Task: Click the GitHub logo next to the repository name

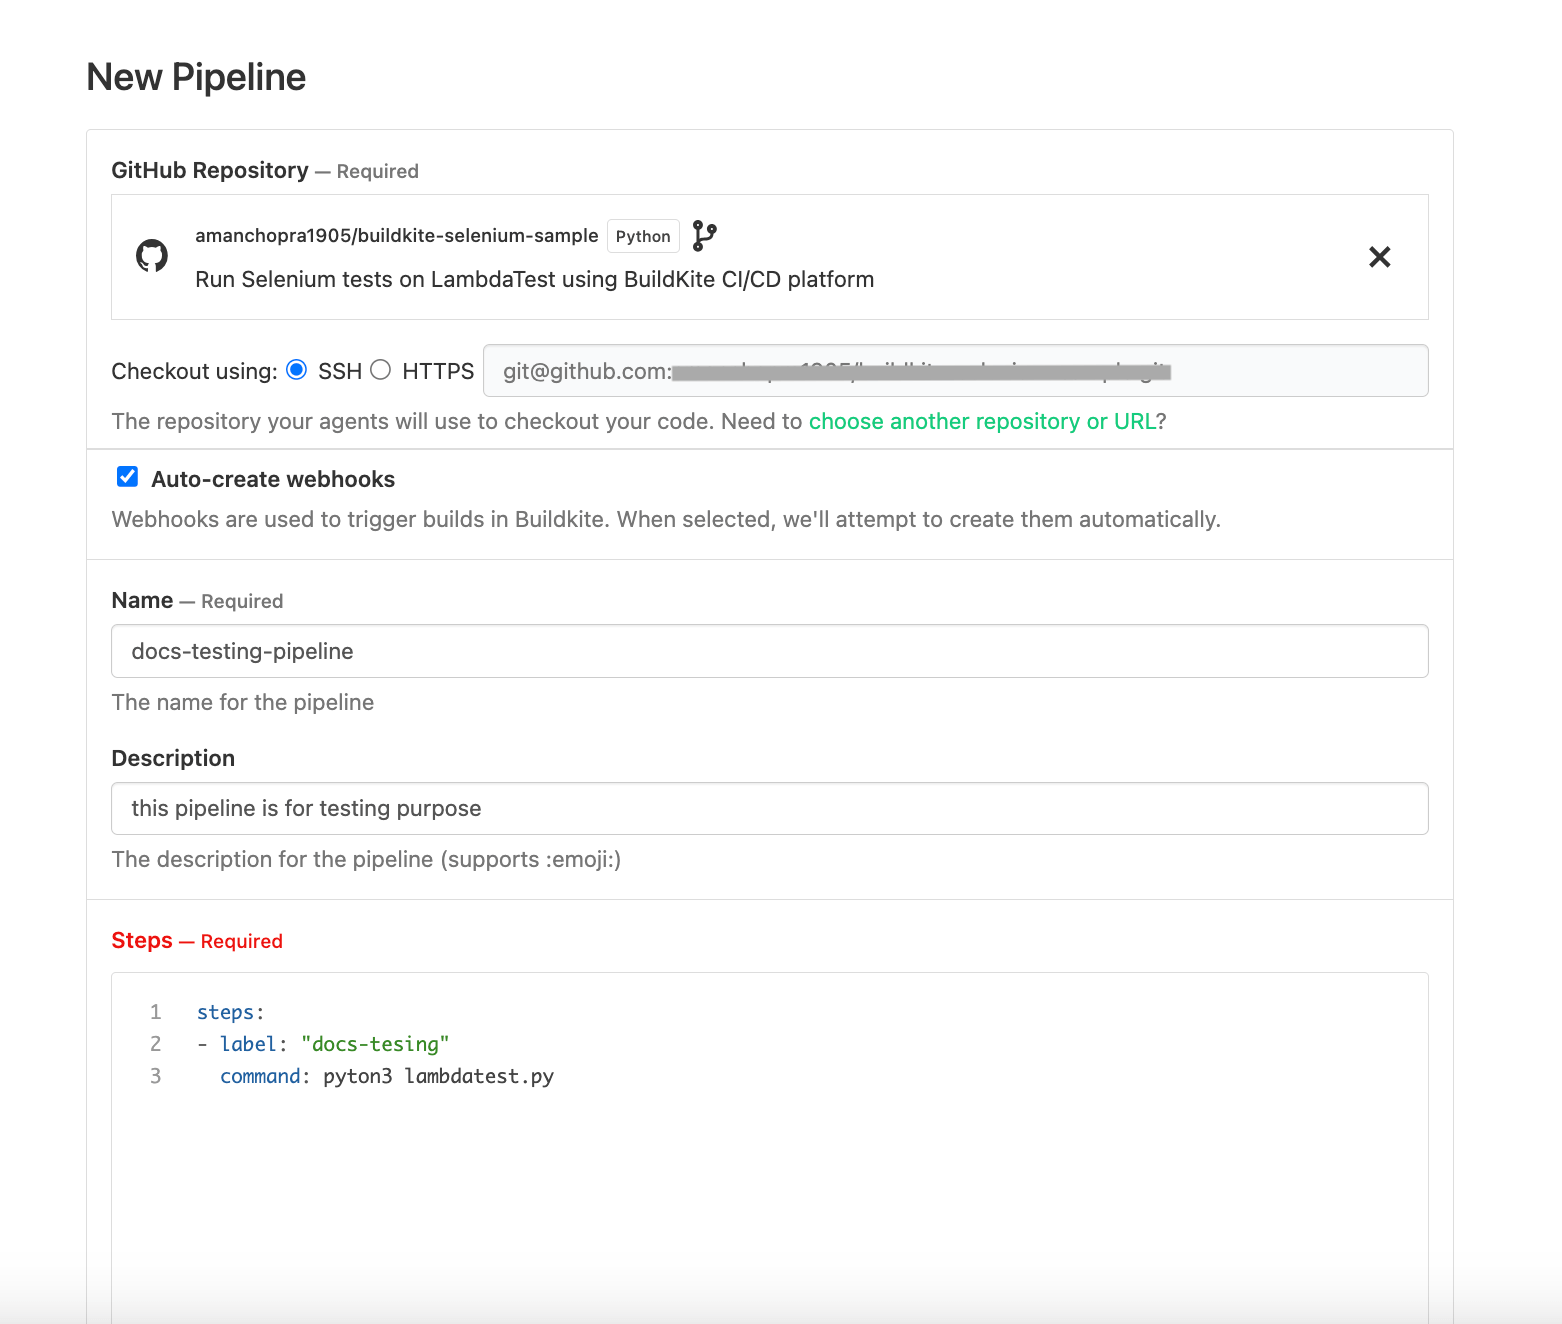Action: click(151, 257)
